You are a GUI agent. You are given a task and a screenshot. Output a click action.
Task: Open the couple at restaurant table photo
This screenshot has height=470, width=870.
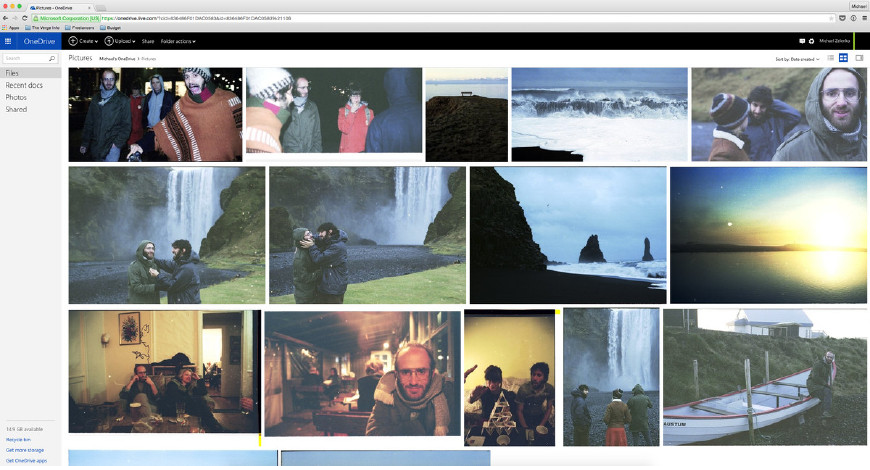[165, 371]
